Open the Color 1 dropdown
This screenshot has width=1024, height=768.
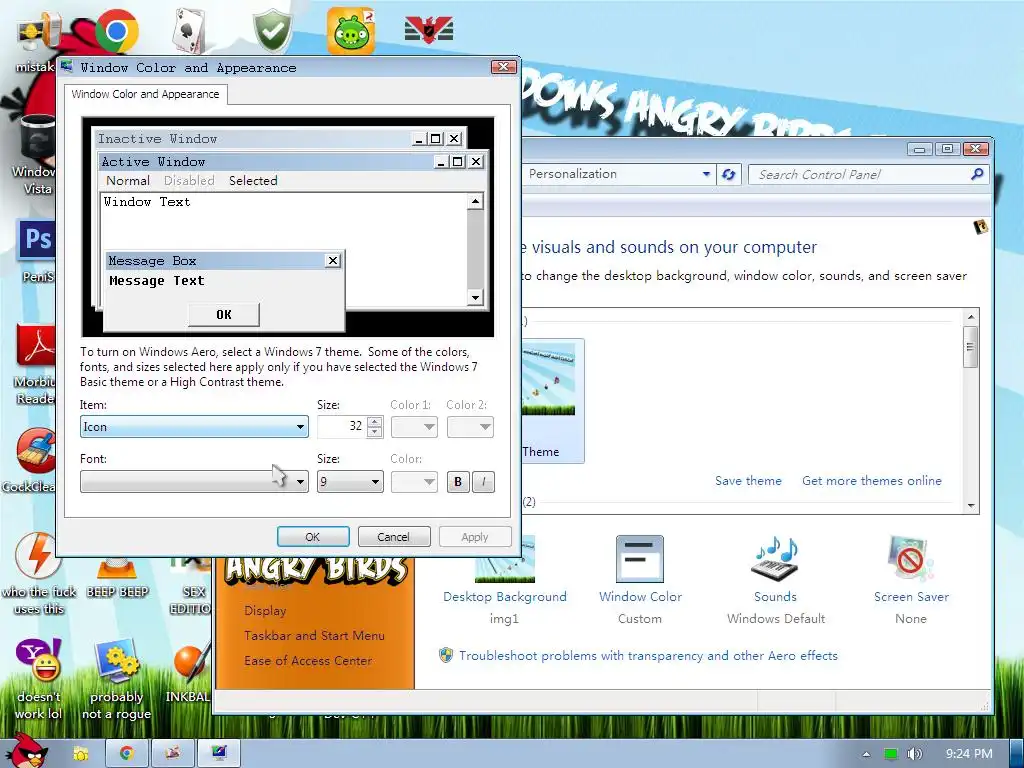pyautogui.click(x=414, y=427)
